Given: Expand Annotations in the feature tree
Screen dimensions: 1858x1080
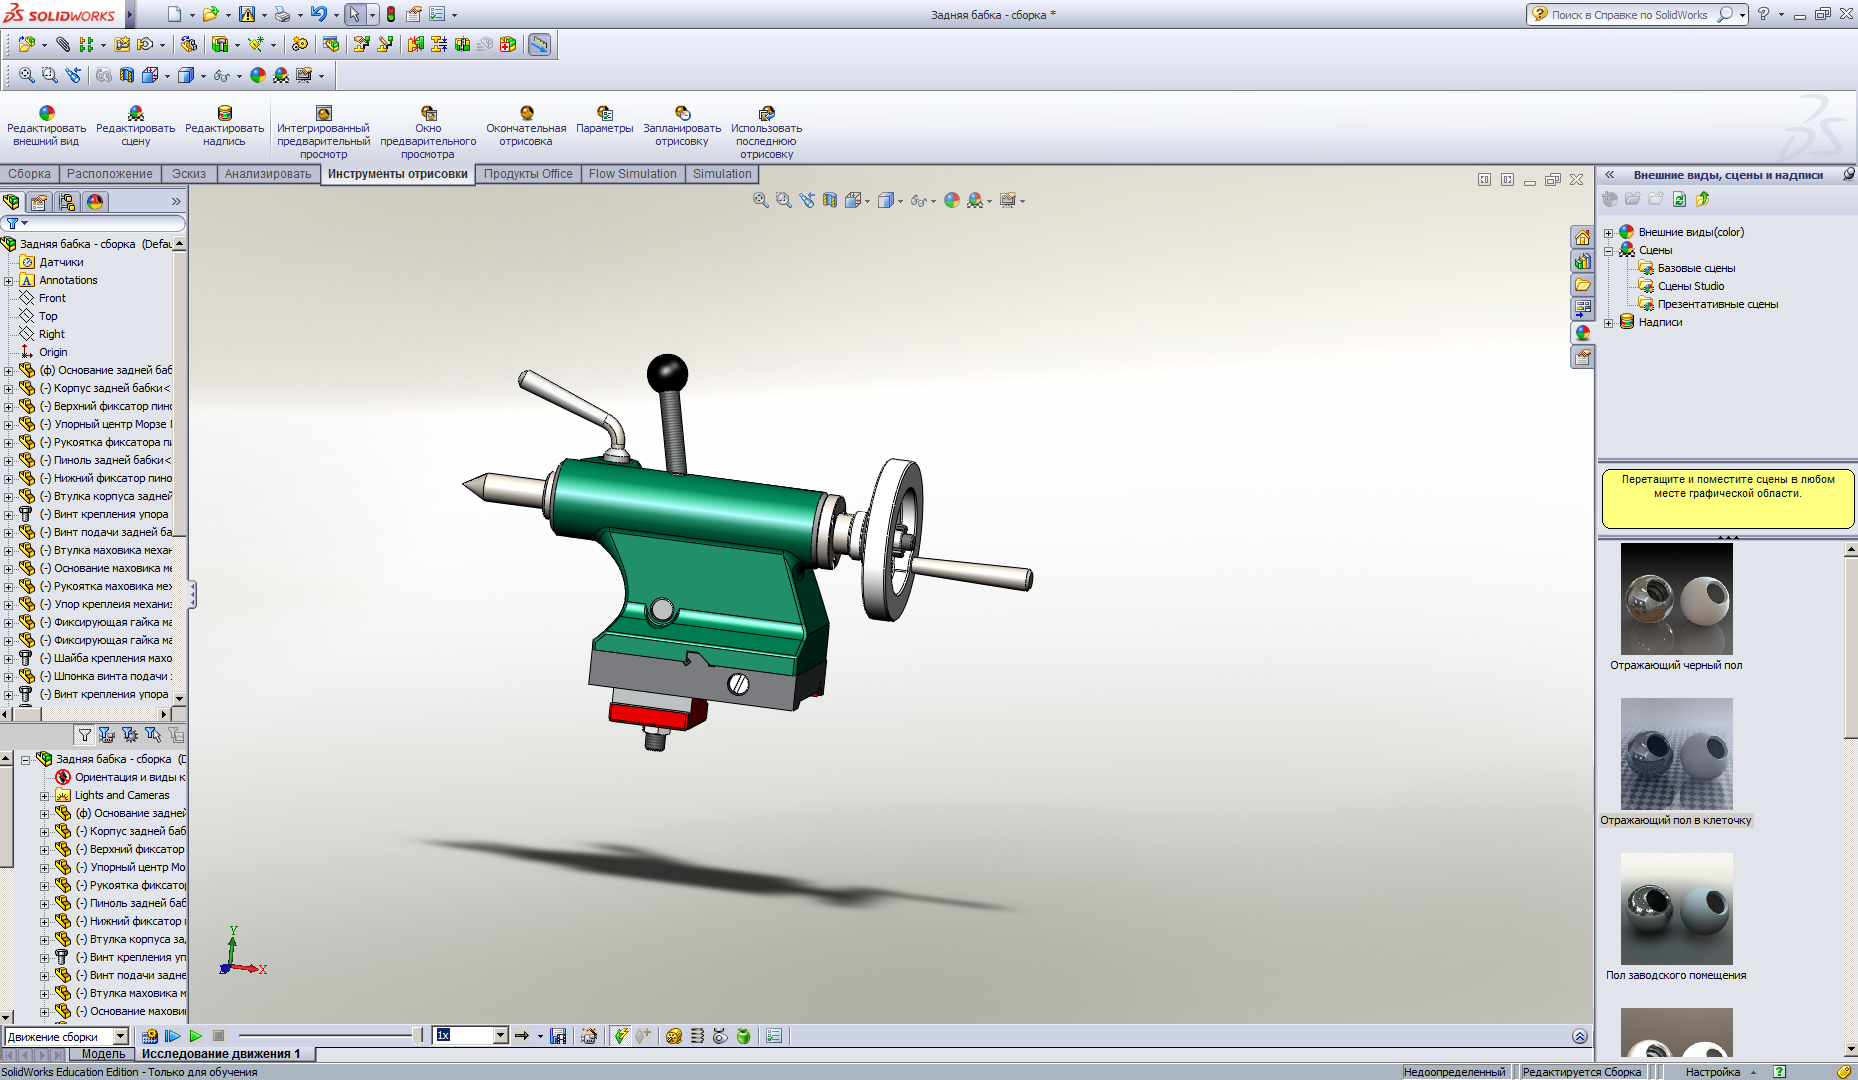Looking at the screenshot, I should 9,281.
